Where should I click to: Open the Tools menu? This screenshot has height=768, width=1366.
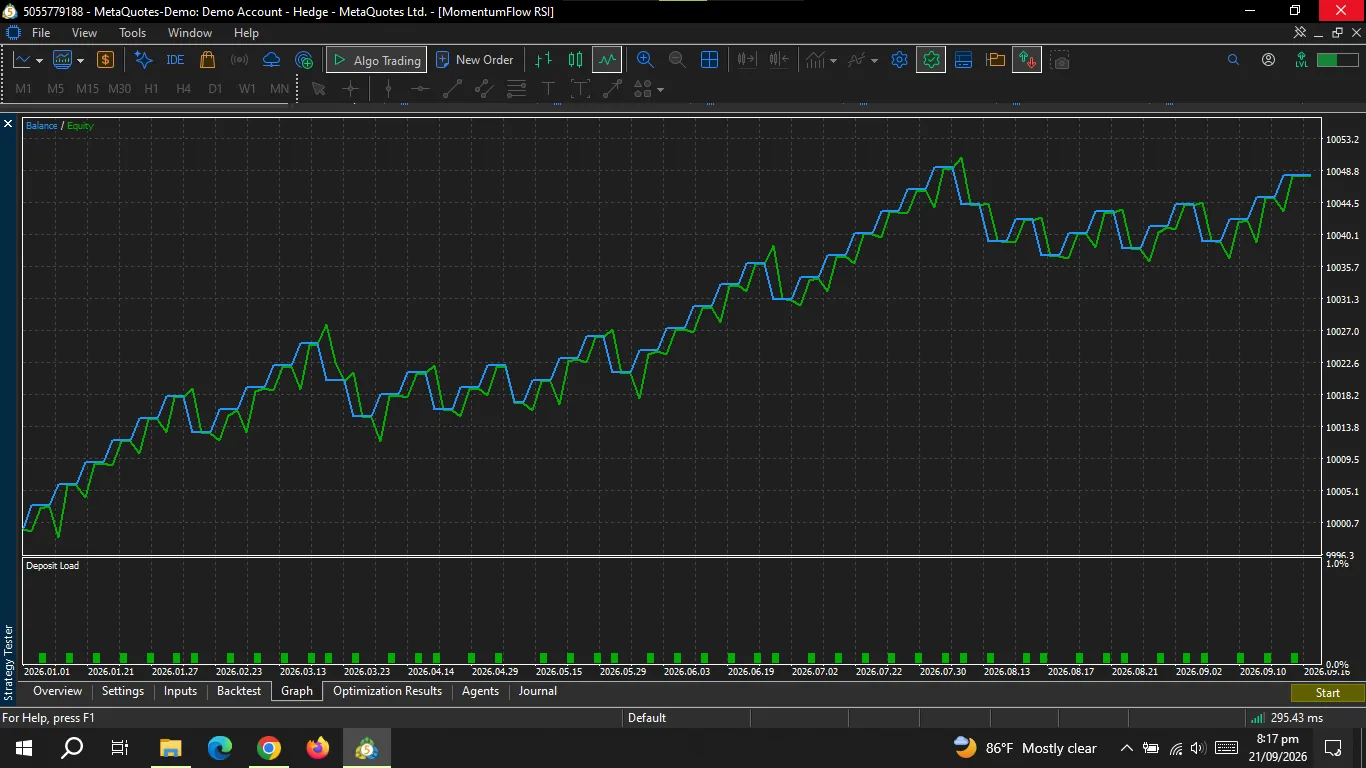tap(132, 33)
